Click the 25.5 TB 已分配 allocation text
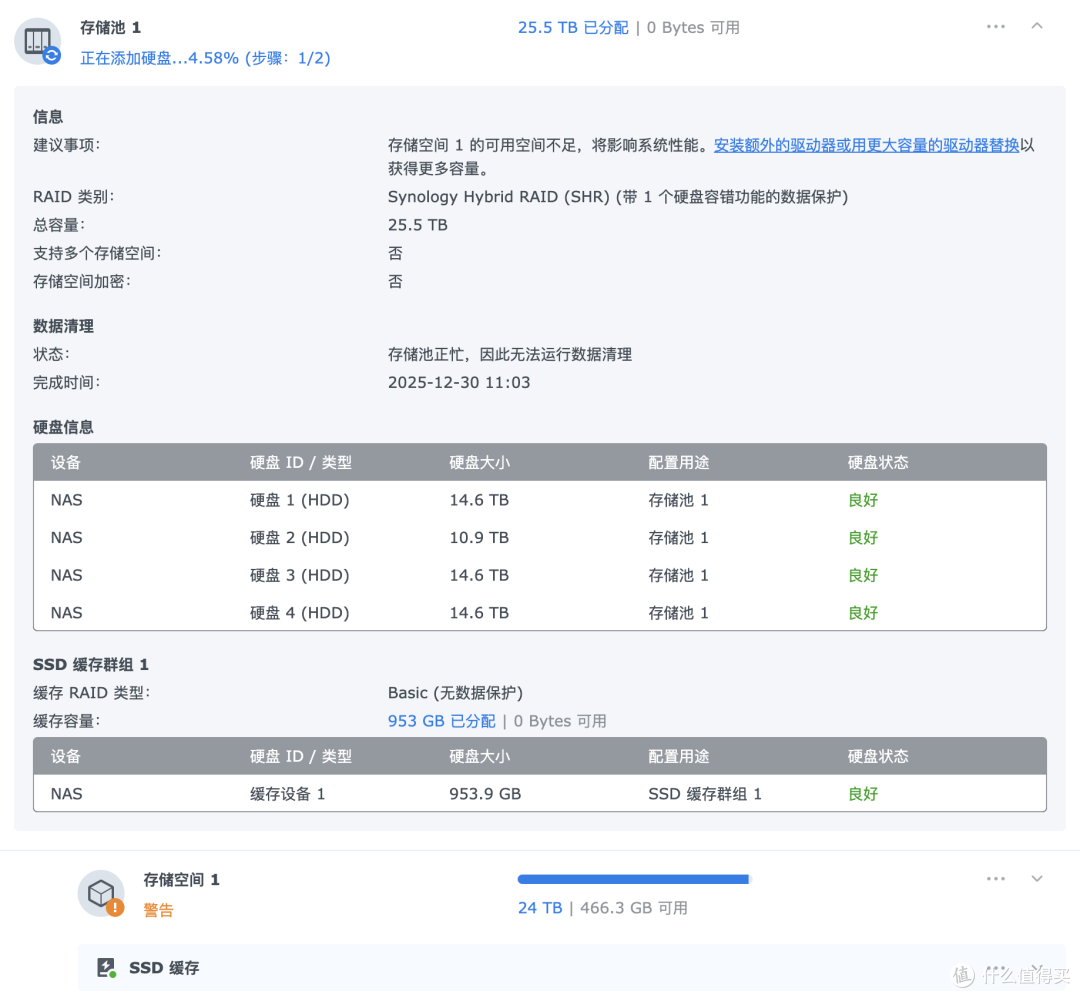 (573, 28)
